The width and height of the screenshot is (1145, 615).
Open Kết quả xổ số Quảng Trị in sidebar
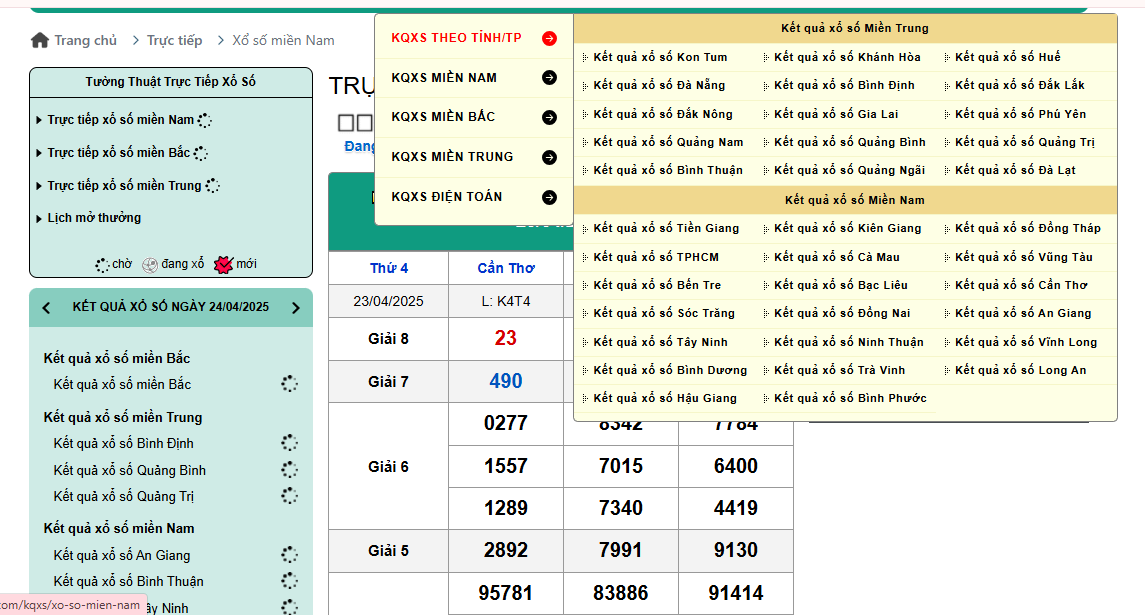point(123,497)
